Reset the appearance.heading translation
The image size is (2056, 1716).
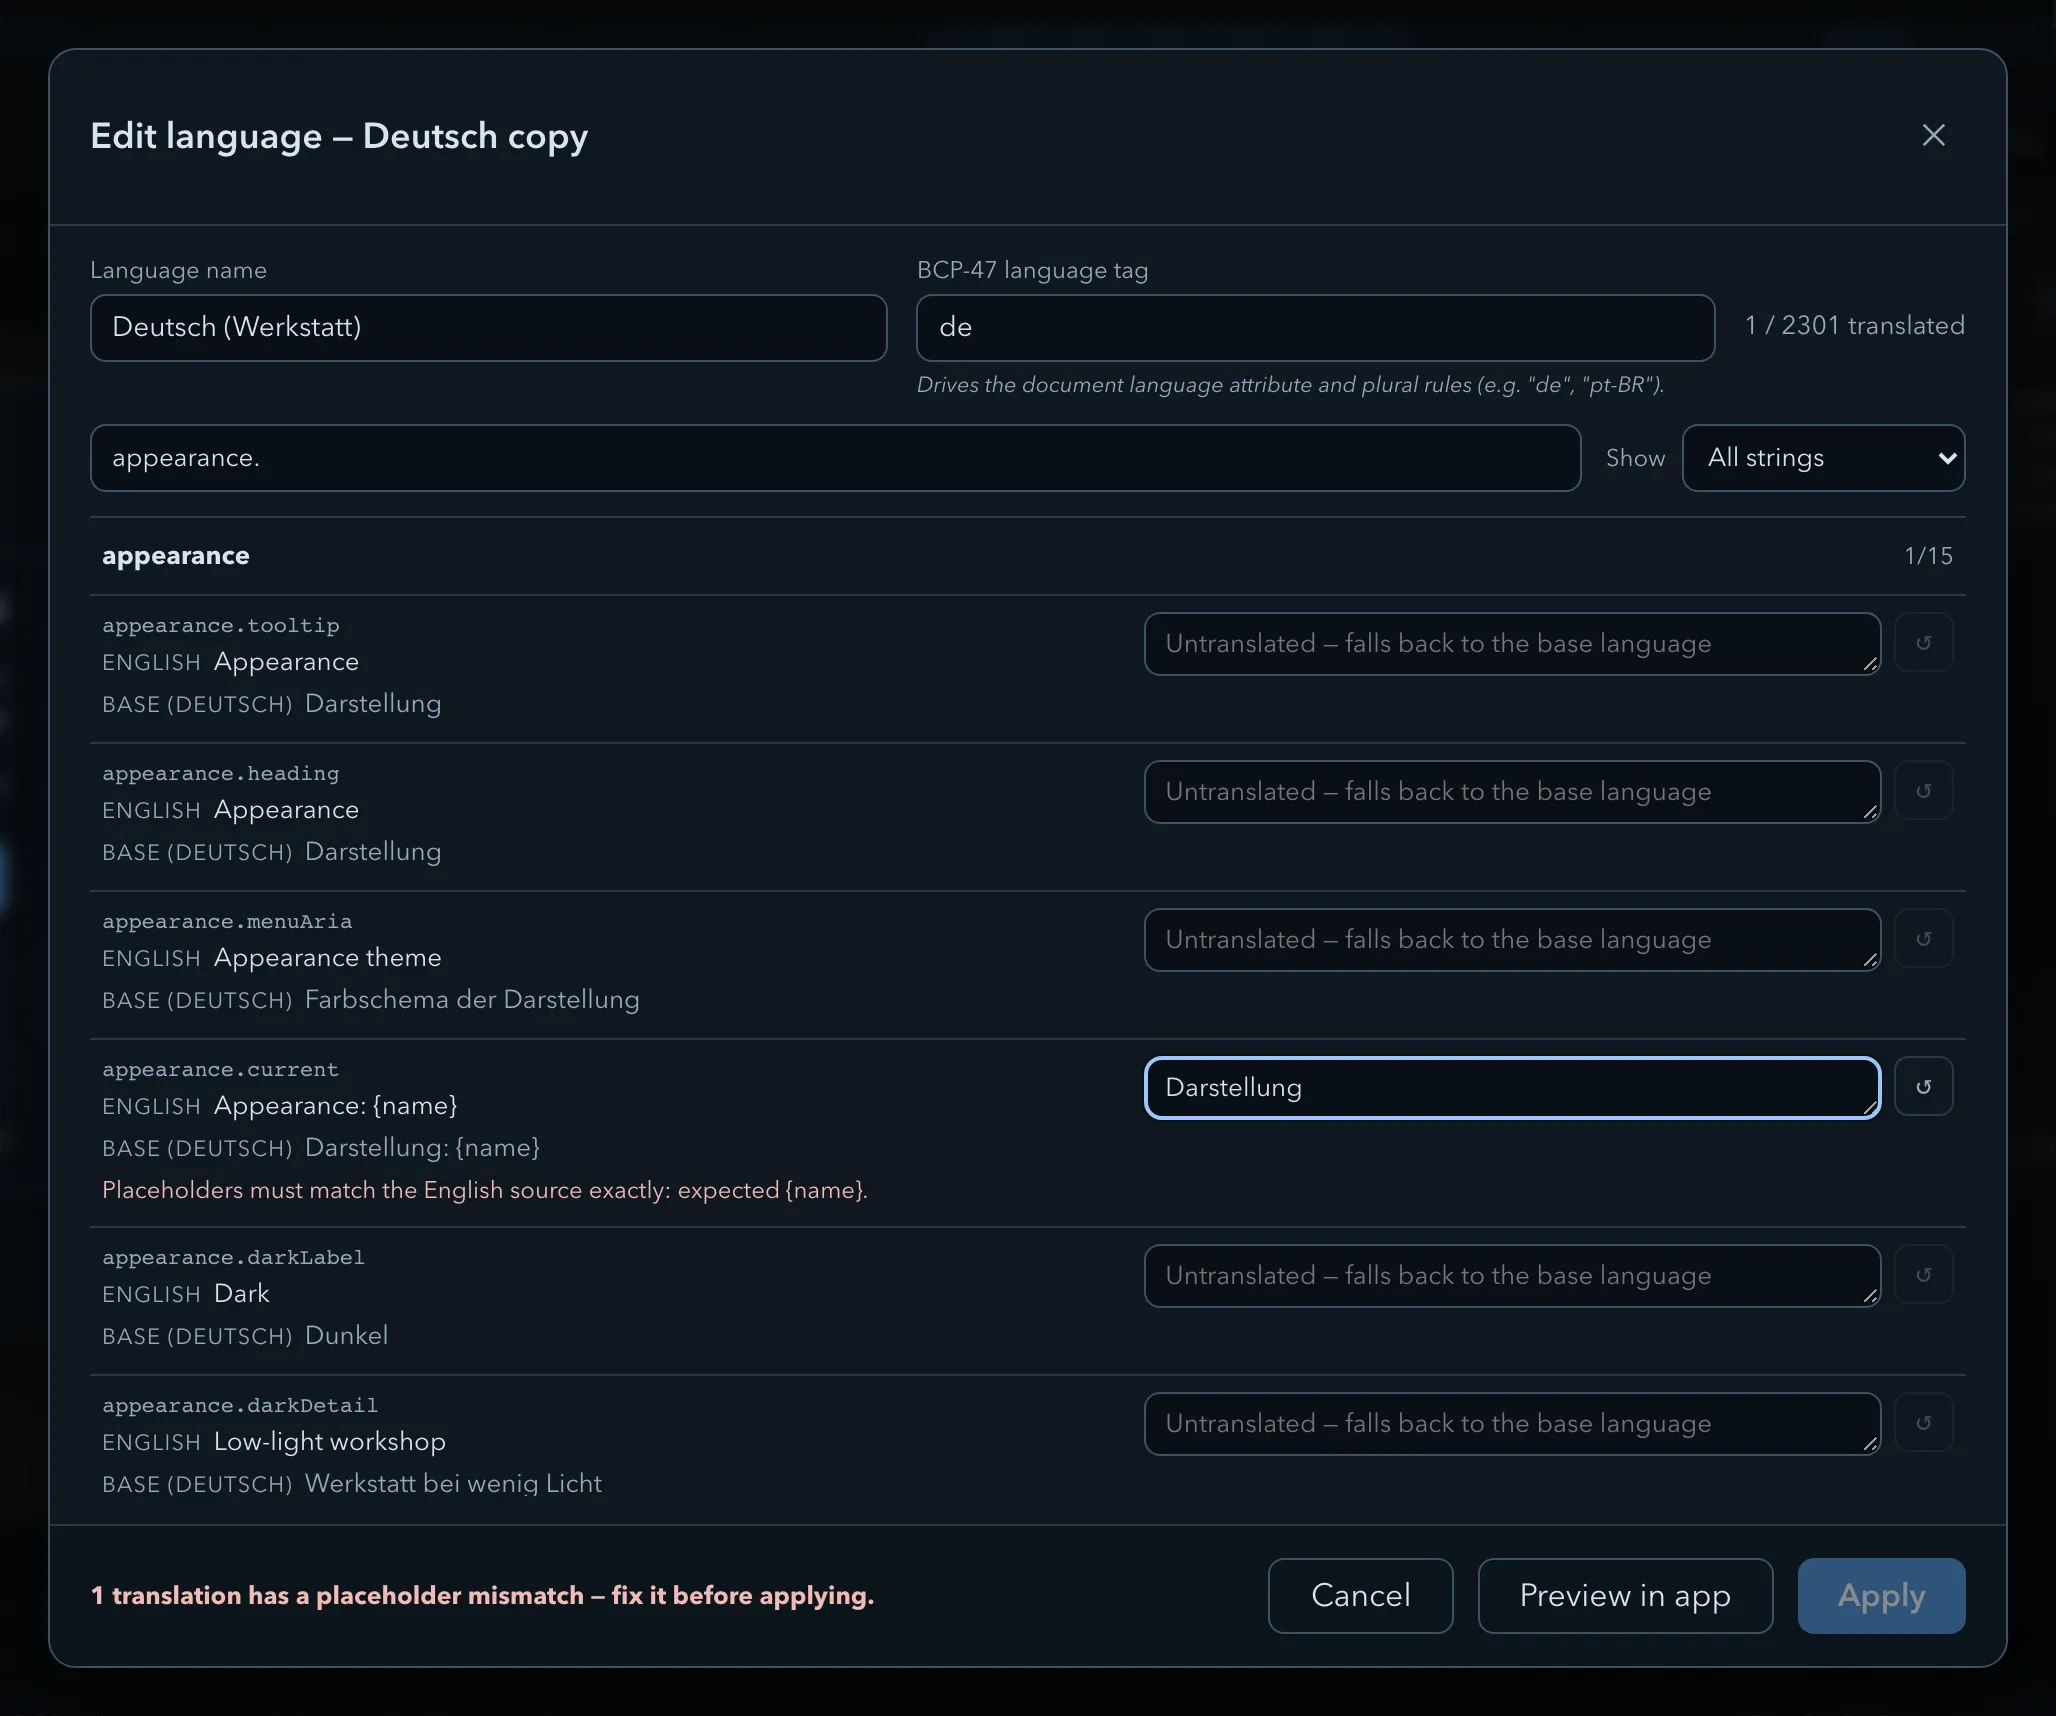[1923, 791]
